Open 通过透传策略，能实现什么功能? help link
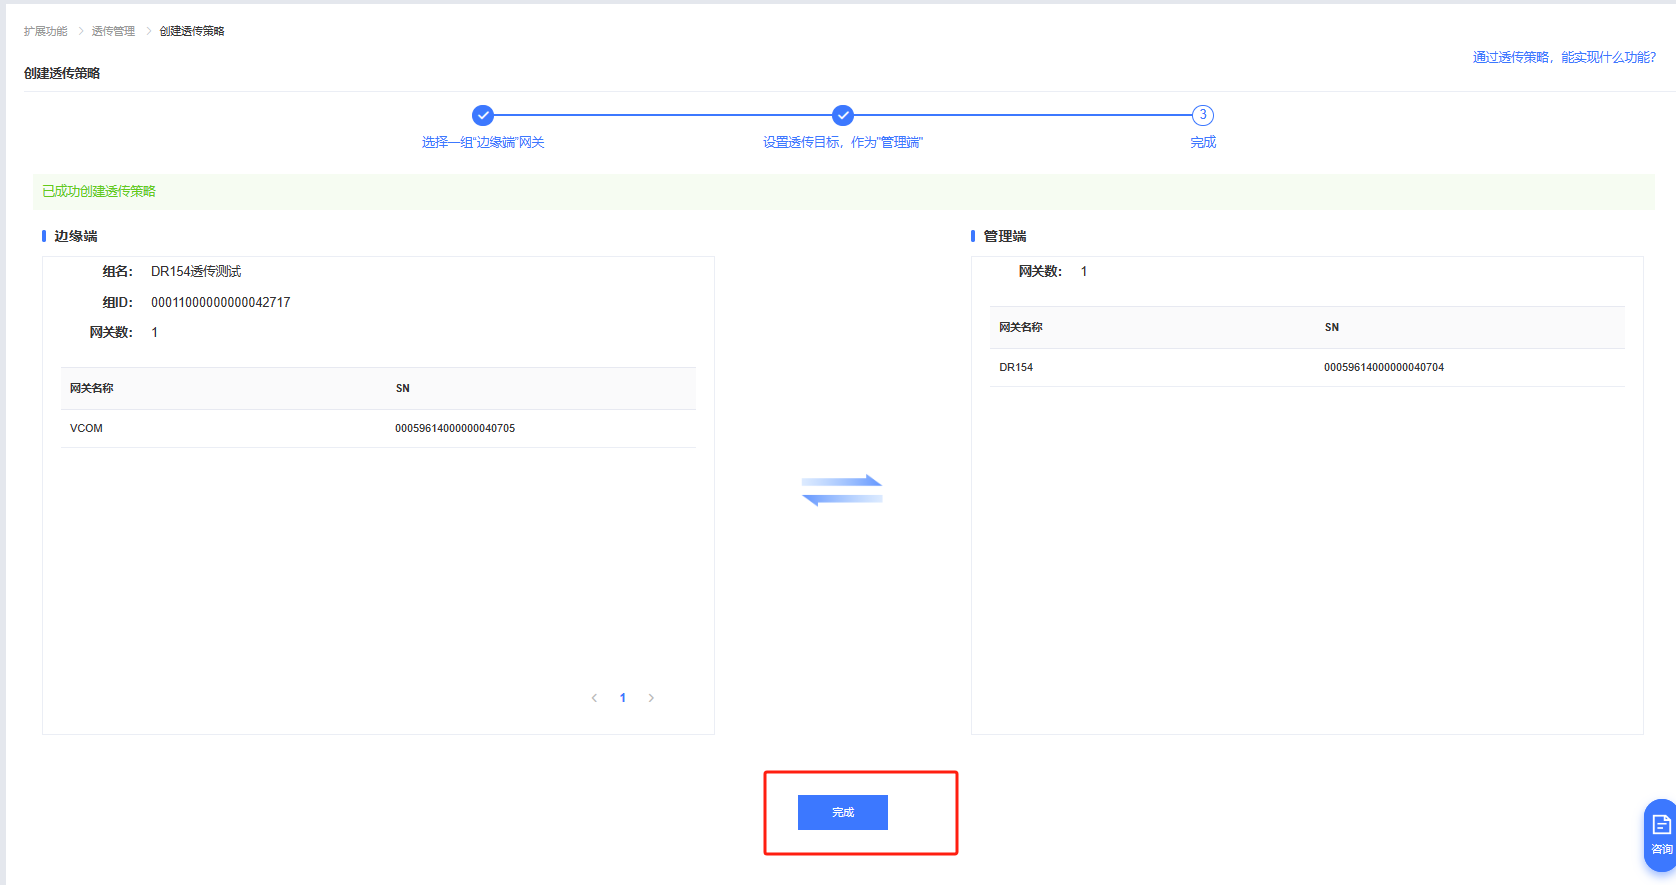The image size is (1676, 885). pos(1564,57)
